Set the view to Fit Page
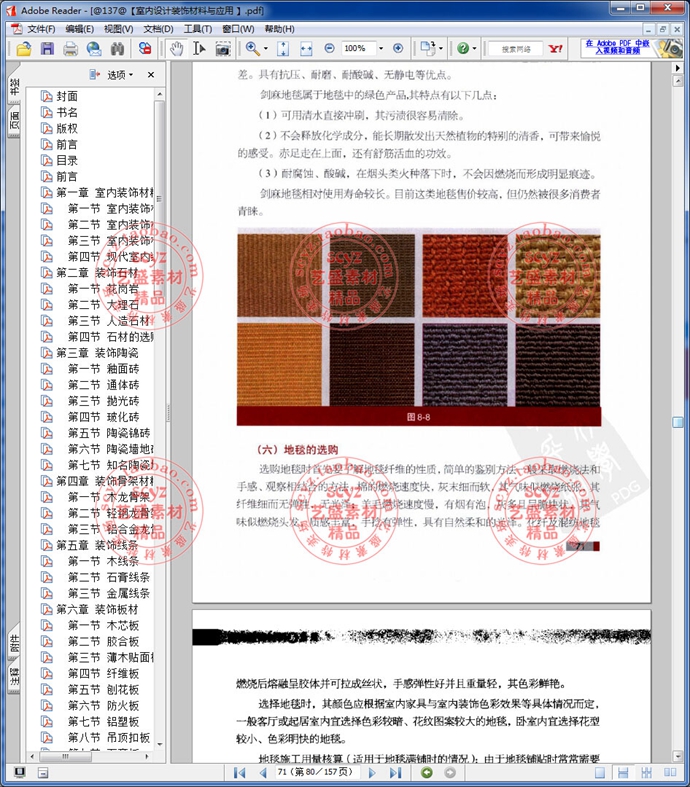Screen dimensions: 690x787 (x=283, y=49)
